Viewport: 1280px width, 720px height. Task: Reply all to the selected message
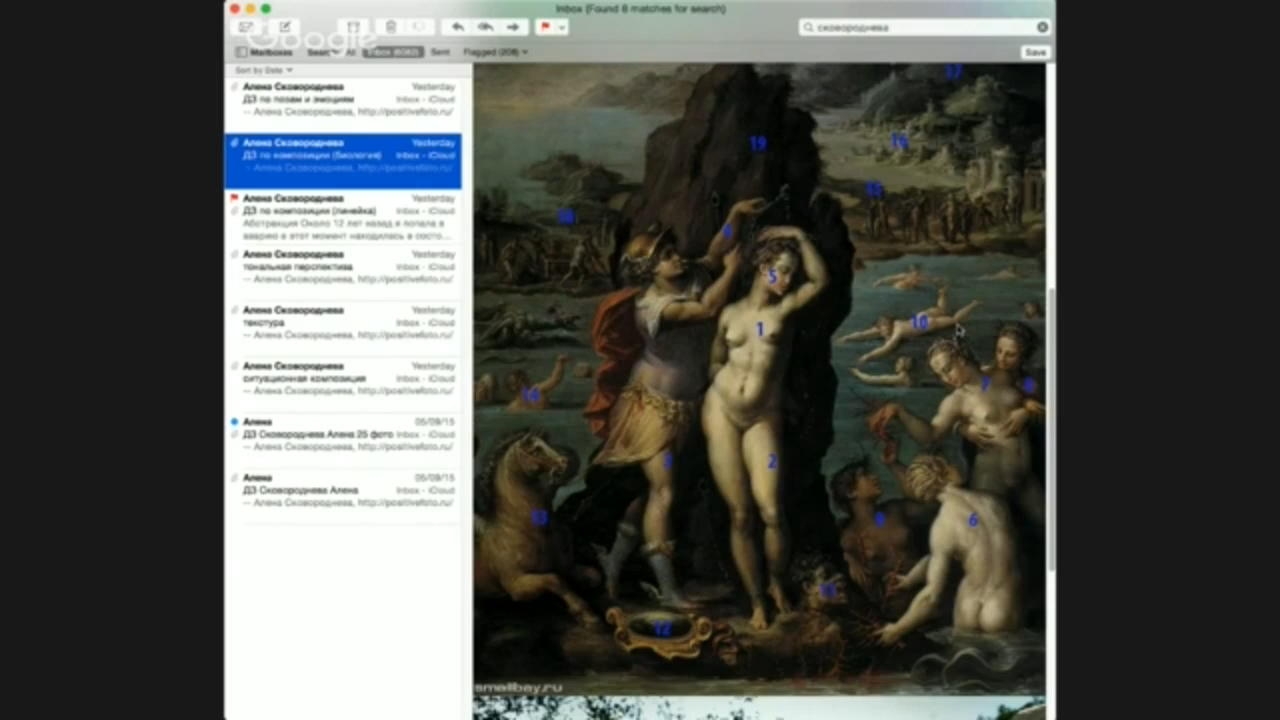[485, 27]
